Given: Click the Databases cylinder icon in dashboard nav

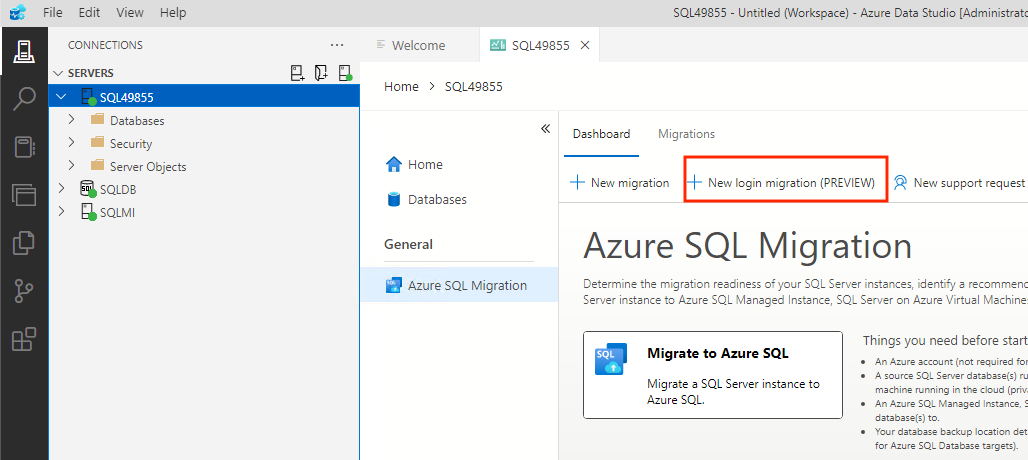Looking at the screenshot, I should 393,199.
